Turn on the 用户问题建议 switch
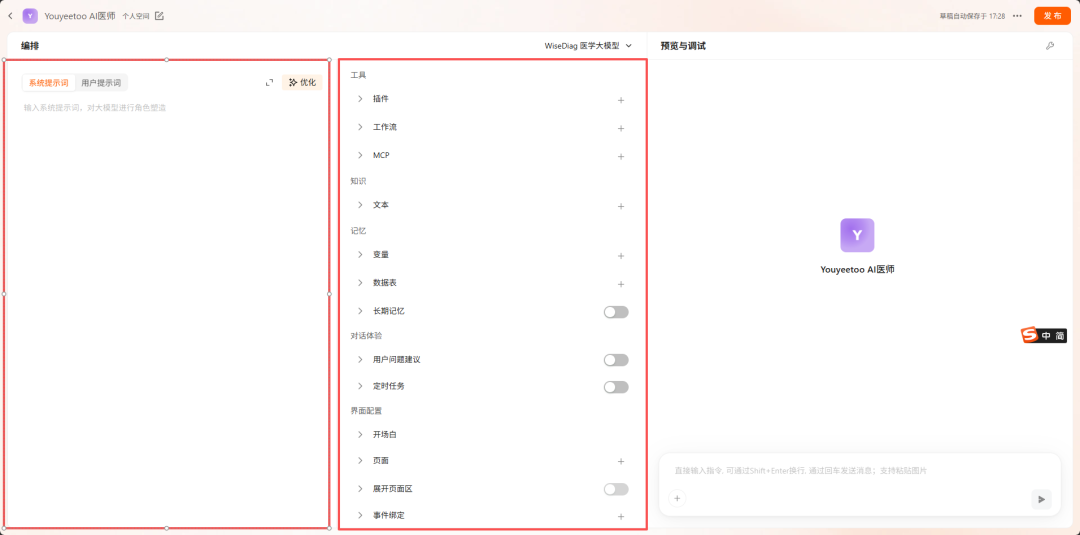This screenshot has height=535, width=1080. tap(616, 360)
